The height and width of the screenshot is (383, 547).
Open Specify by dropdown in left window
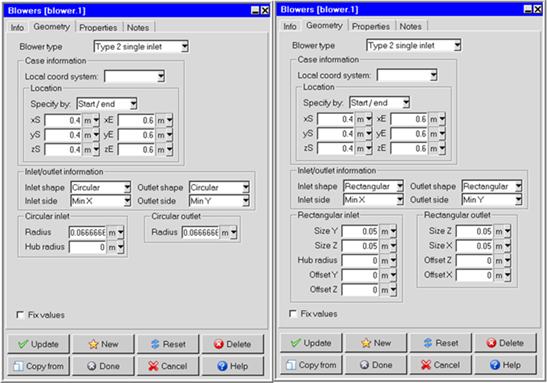[x=107, y=104]
